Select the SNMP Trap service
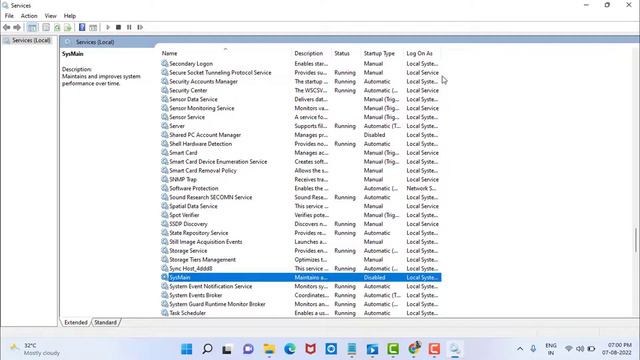640x360 pixels. [x=300, y=180]
